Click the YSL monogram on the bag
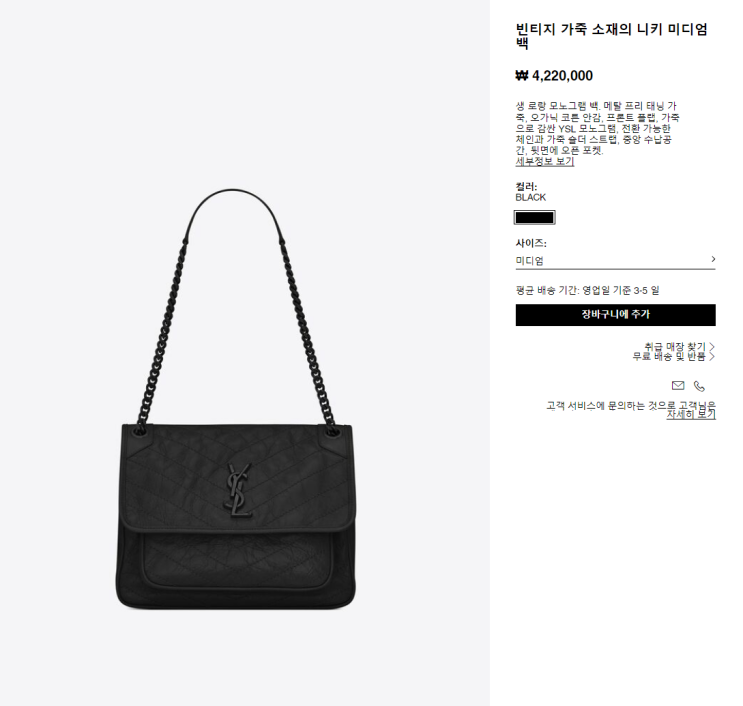Viewport: 743px width, 706px height. coord(238,490)
